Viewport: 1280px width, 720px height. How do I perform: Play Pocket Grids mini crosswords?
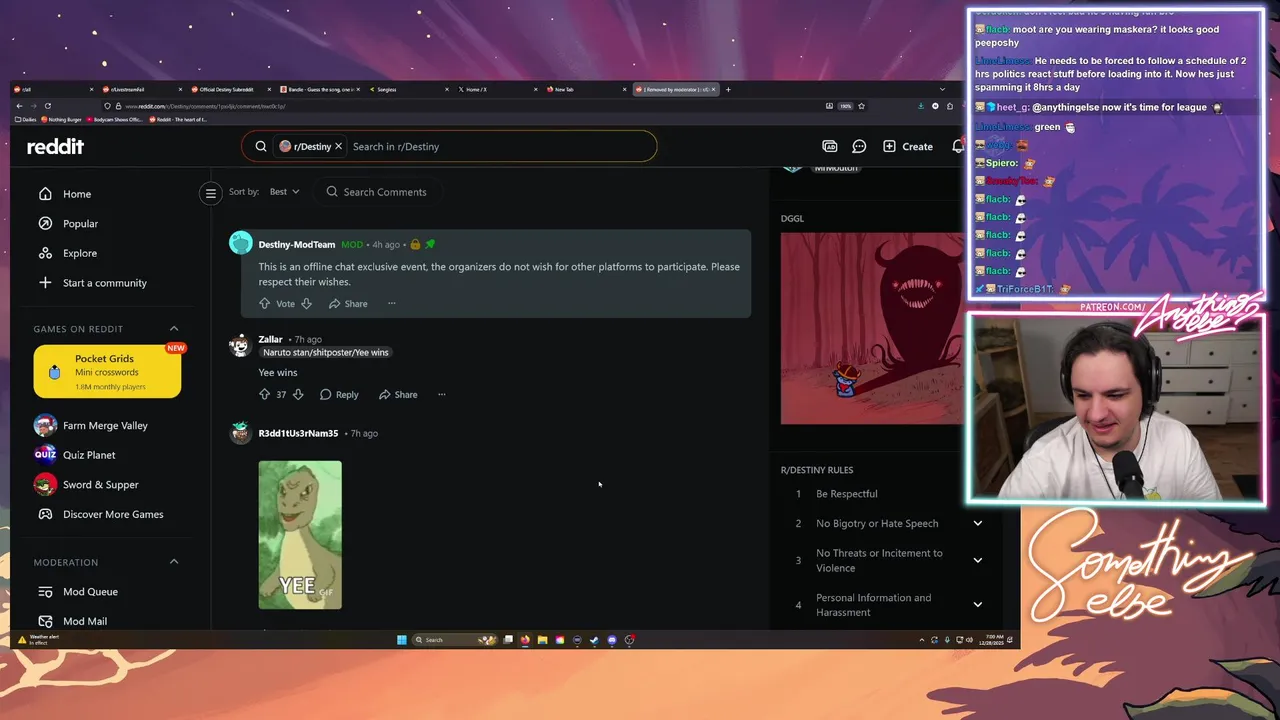click(x=107, y=371)
